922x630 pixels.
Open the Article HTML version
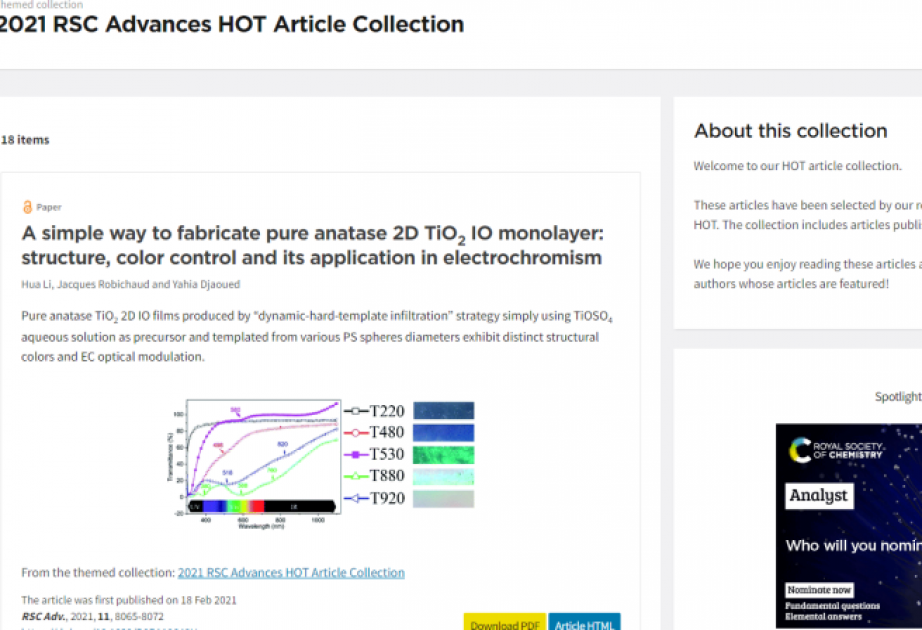pyautogui.click(x=584, y=623)
